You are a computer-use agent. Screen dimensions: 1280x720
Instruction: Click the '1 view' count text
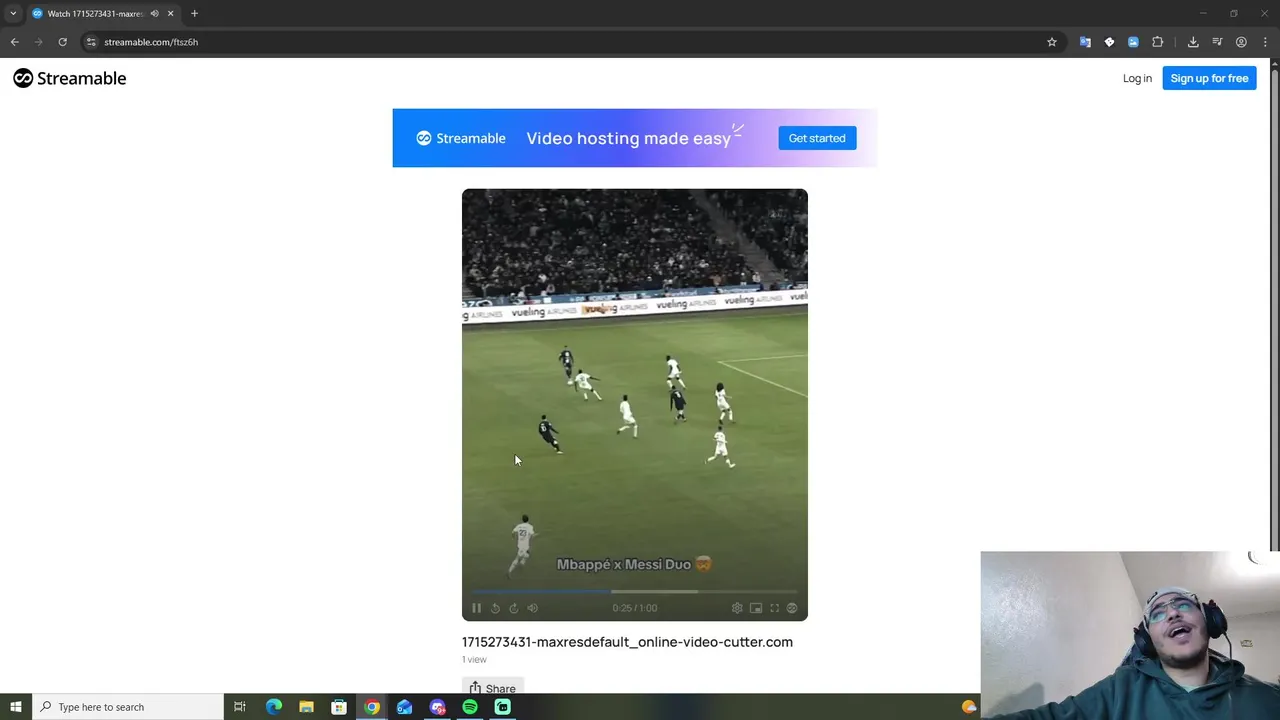click(474, 660)
